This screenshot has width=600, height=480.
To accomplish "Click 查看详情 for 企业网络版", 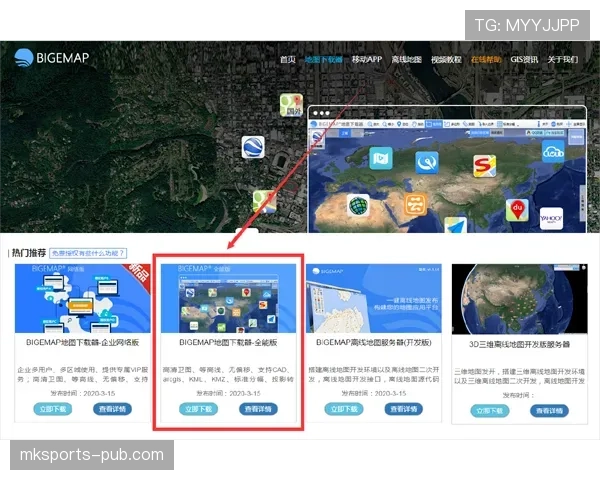I will click(x=112, y=409).
